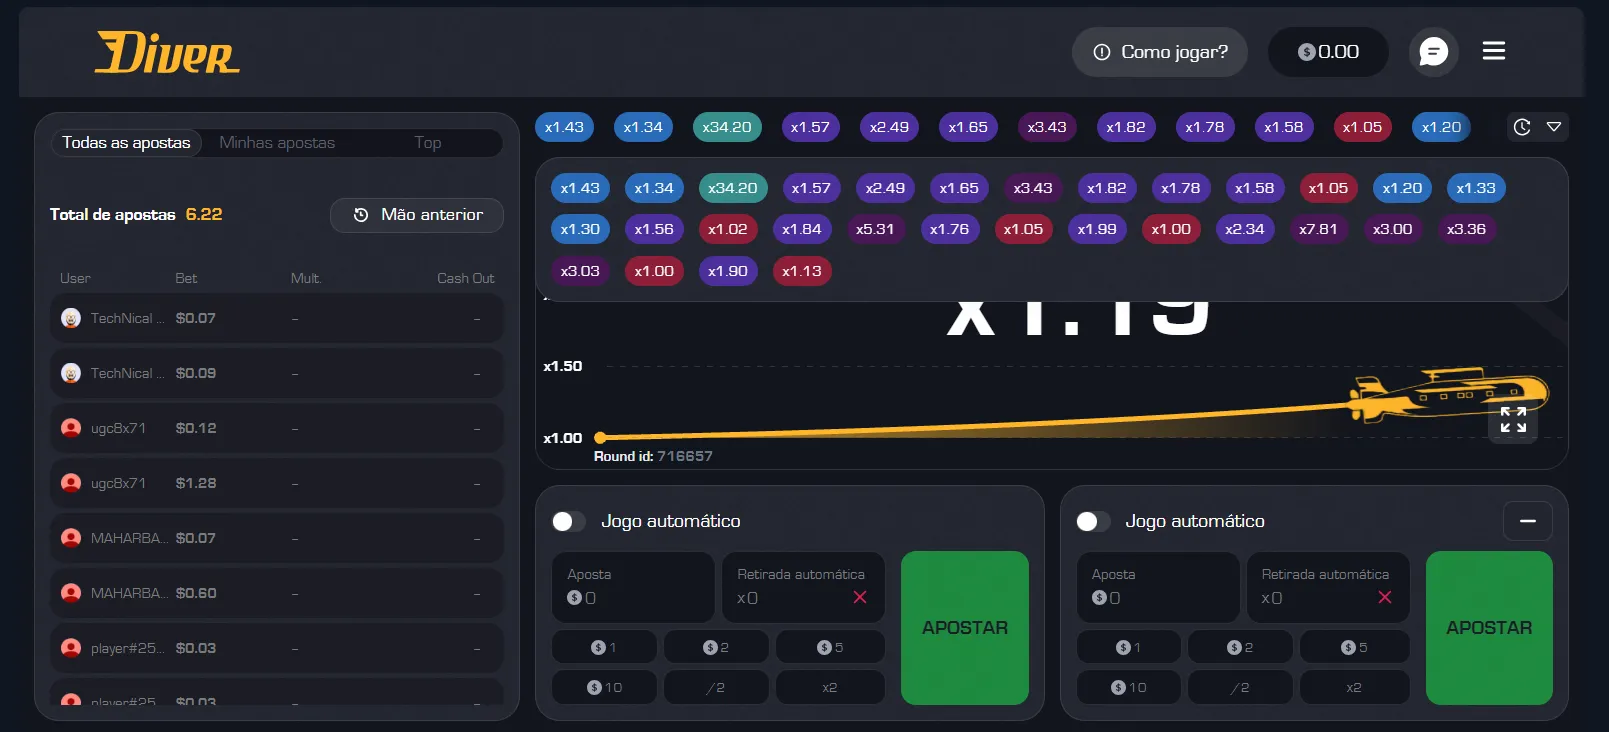
Task: Click the $0.00 balance display
Action: coord(1328,52)
